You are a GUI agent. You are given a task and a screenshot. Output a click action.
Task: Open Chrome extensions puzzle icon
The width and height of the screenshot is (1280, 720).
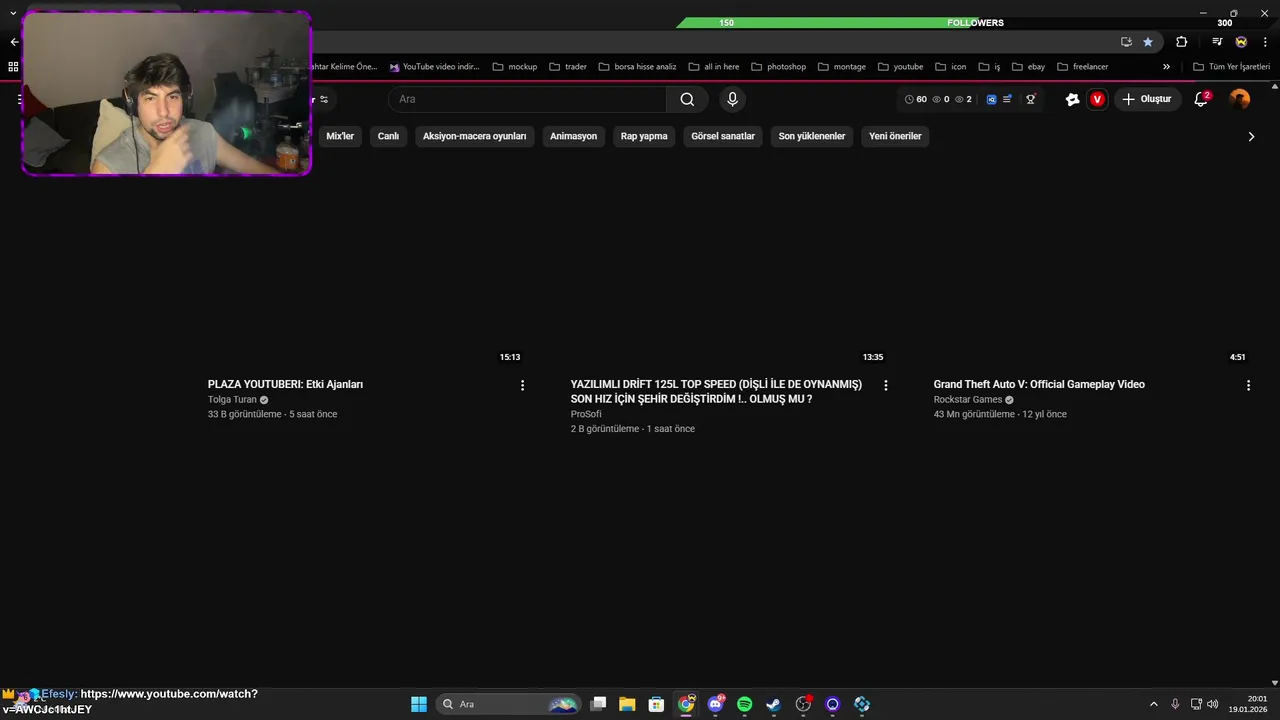click(1181, 42)
